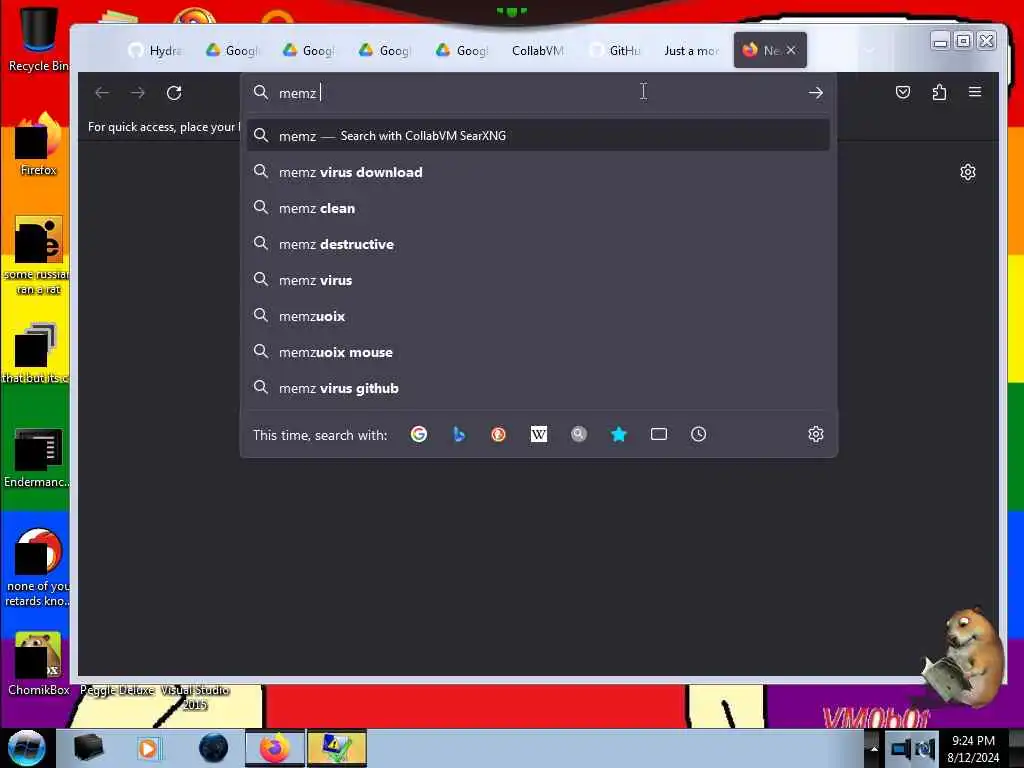Click the go arrow in the address bar
Viewport: 1024px width, 768px height.
pyautogui.click(x=815, y=93)
